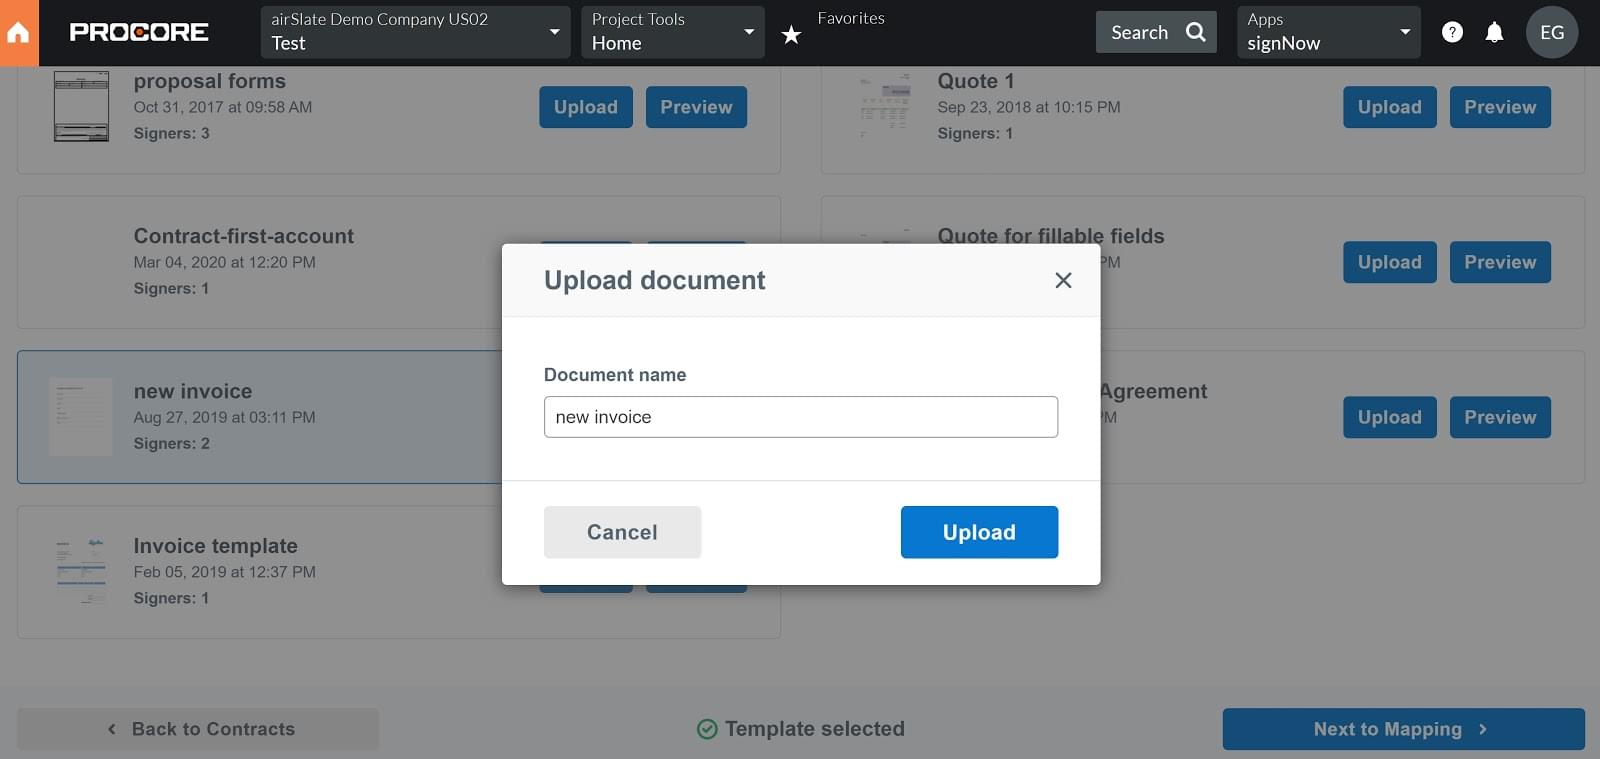The width and height of the screenshot is (1600, 759).
Task: Select the Invoice template title
Action: click(216, 546)
